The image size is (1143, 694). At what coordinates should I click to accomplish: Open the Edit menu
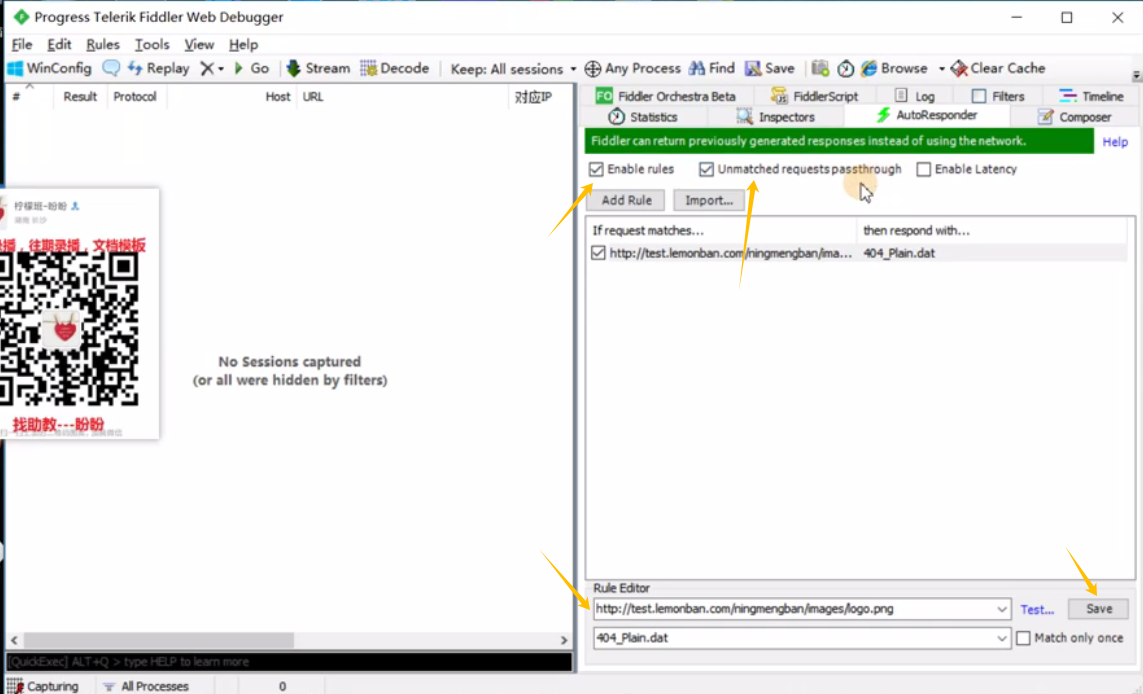[x=59, y=44]
